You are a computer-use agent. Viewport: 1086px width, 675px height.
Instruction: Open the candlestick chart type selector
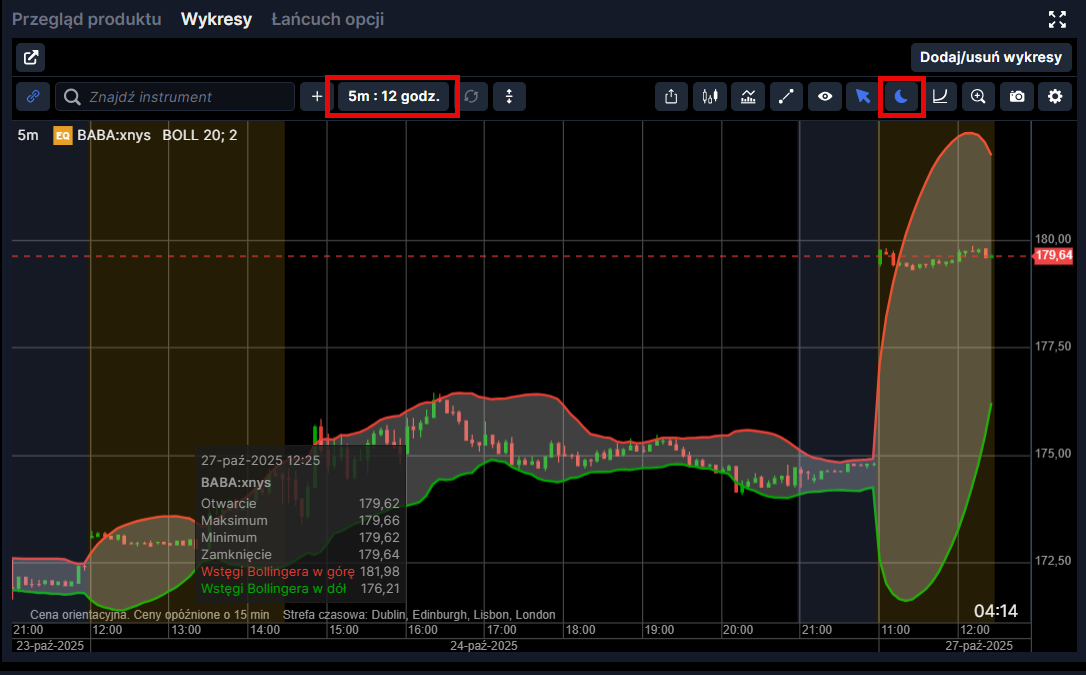(710, 97)
